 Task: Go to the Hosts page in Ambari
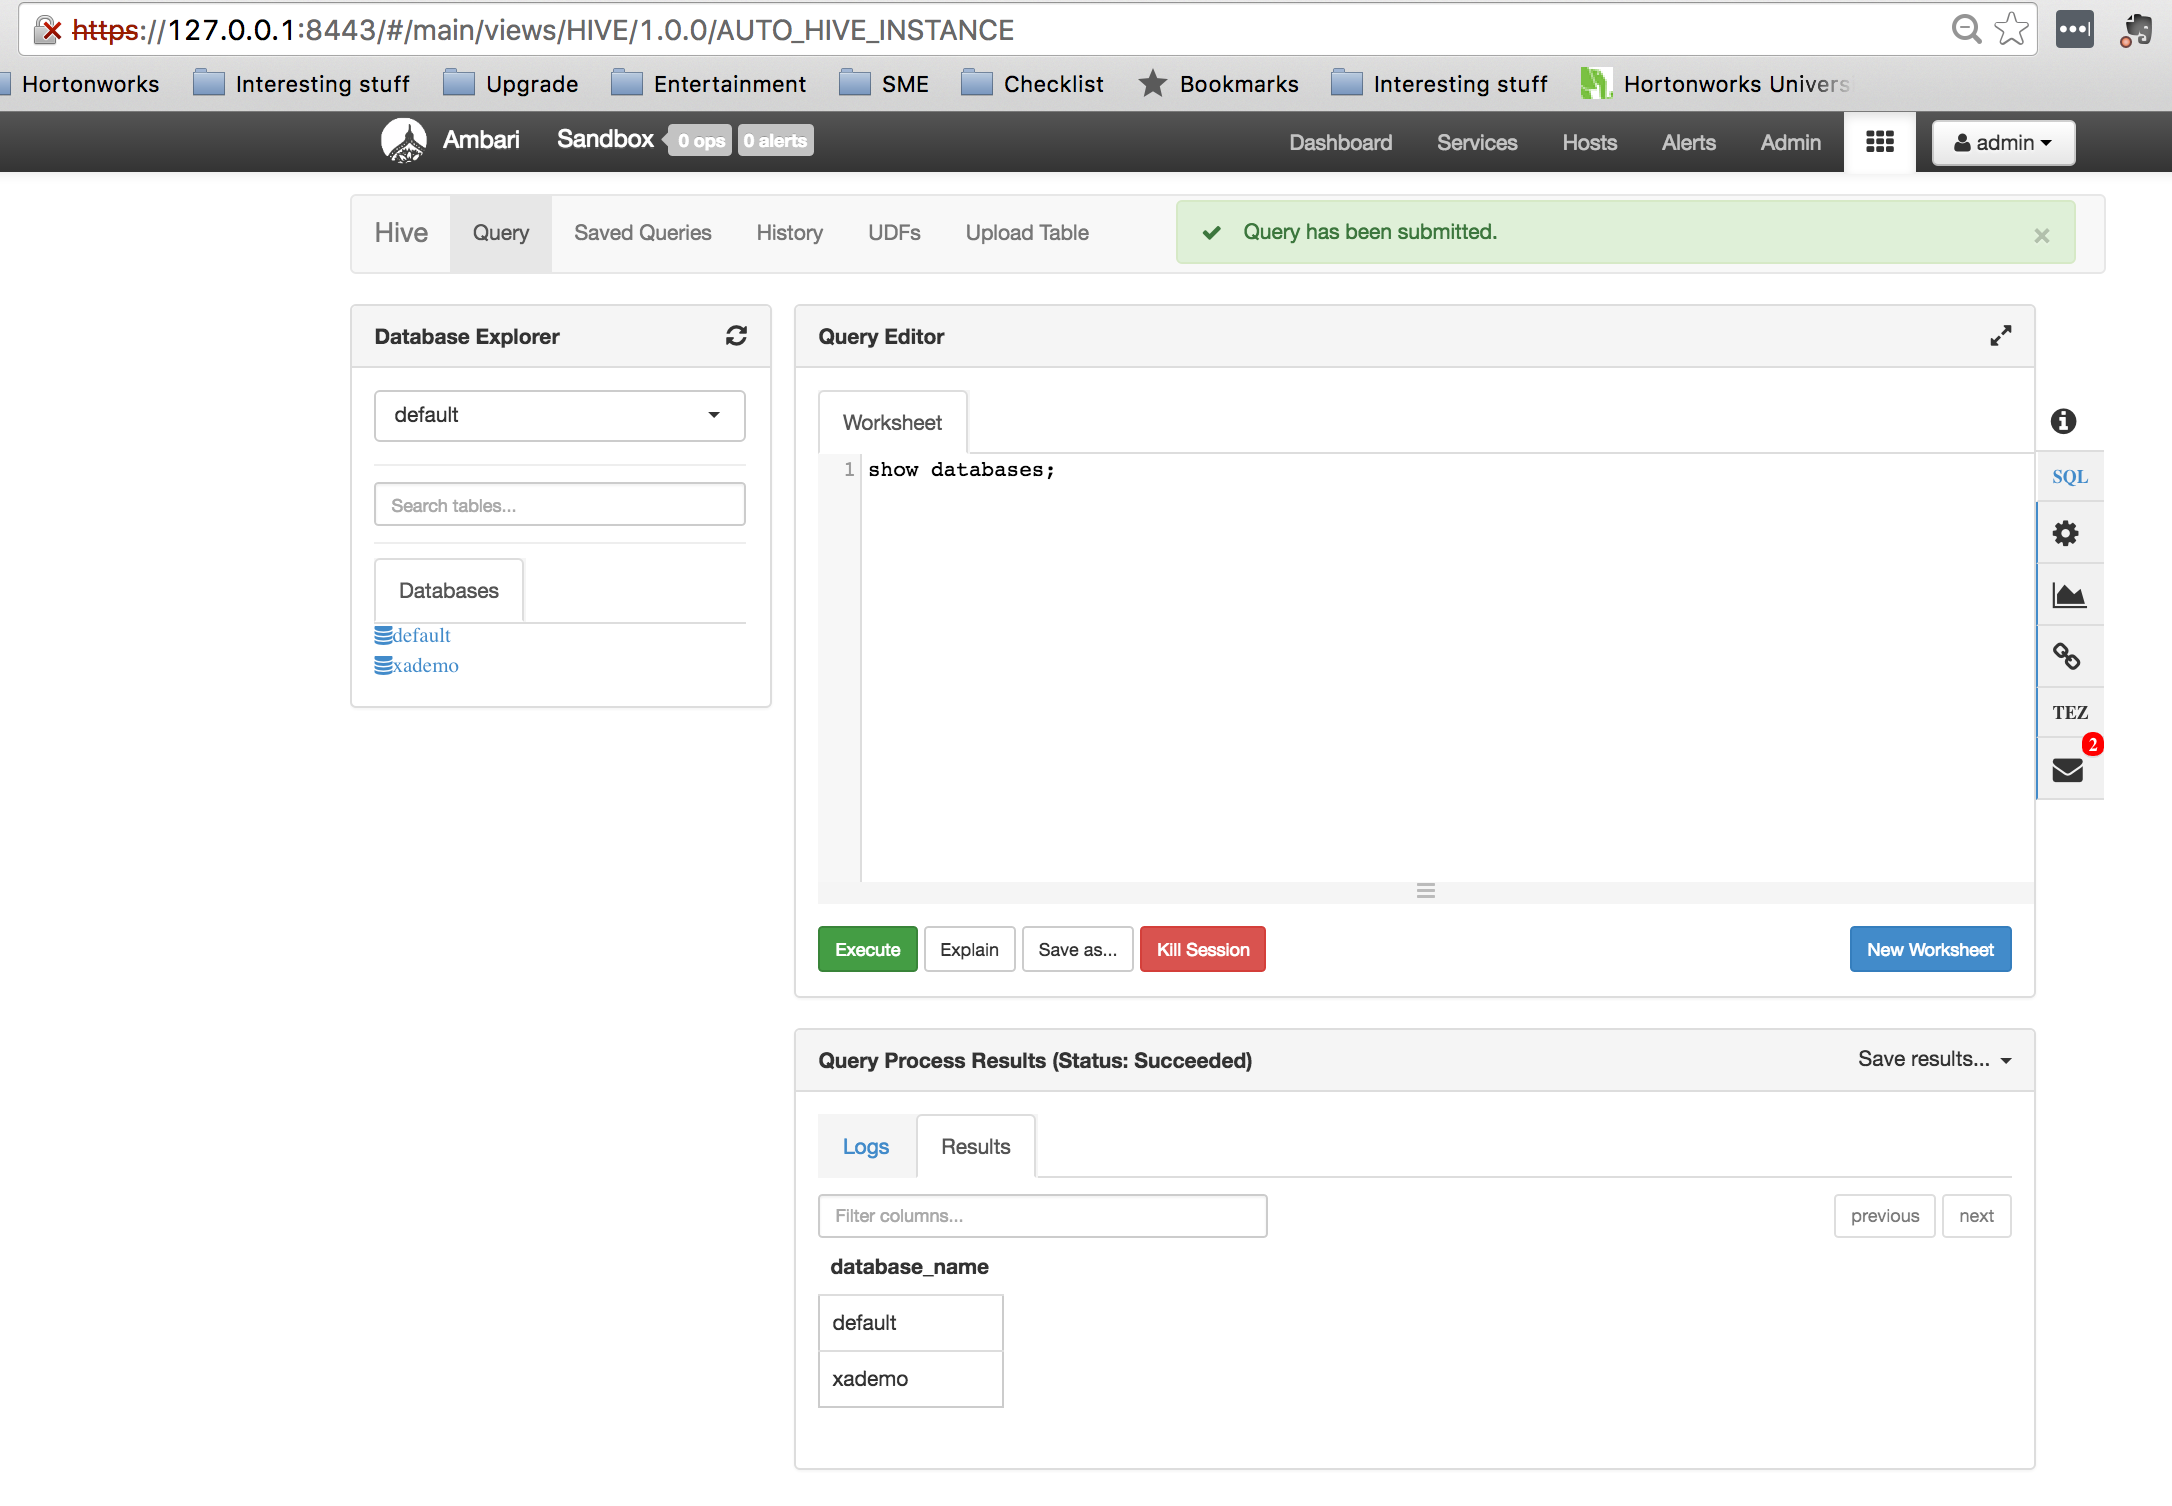pyautogui.click(x=1589, y=142)
